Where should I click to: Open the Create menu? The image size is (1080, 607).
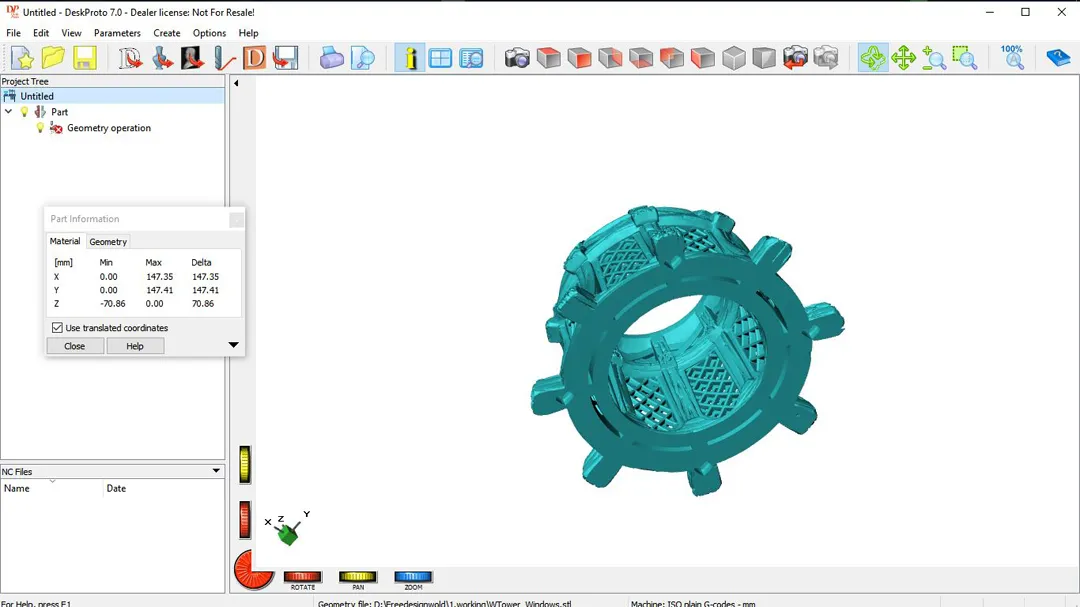coord(167,33)
